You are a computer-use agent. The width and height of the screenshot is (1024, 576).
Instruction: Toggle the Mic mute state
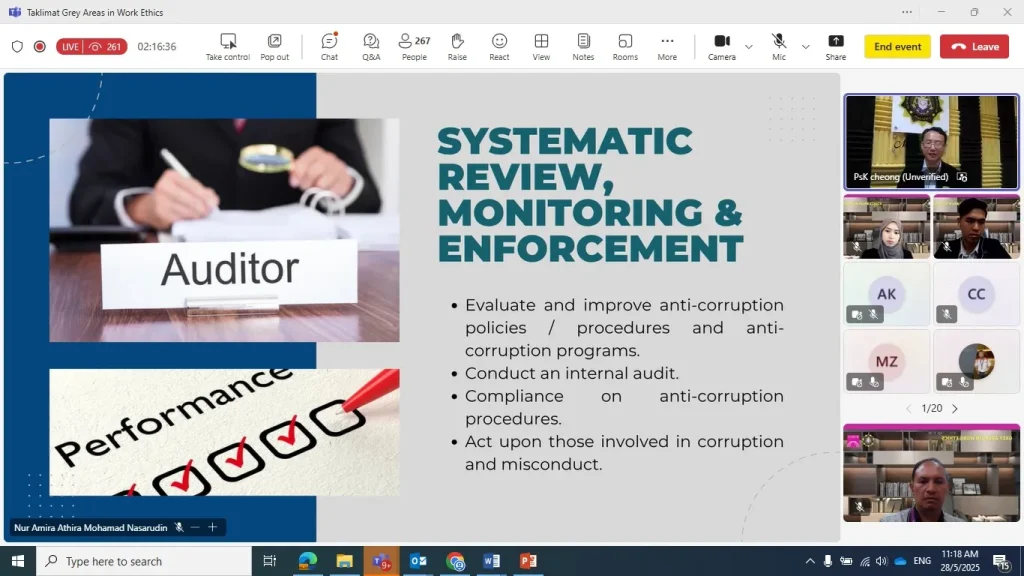(x=779, y=46)
